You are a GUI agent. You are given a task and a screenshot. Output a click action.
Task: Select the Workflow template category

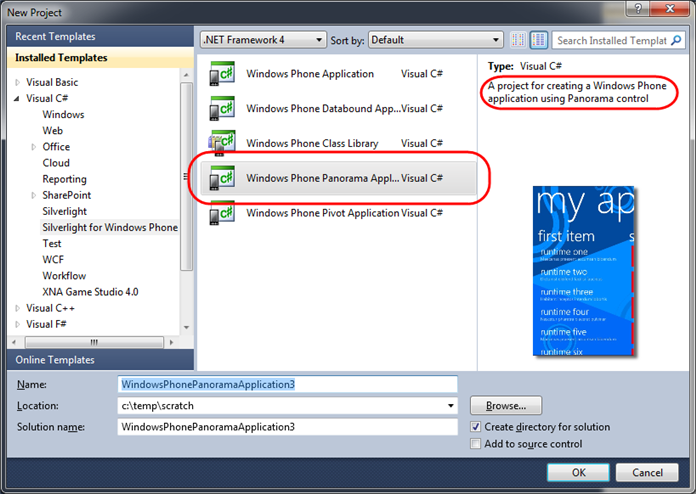64,276
